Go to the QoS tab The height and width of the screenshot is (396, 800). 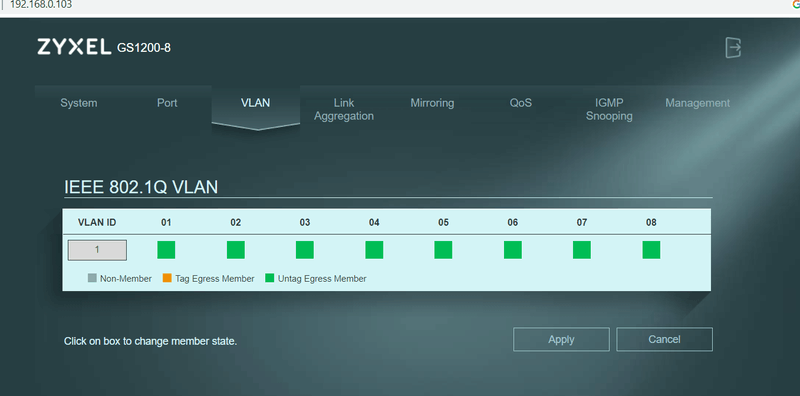coord(520,103)
